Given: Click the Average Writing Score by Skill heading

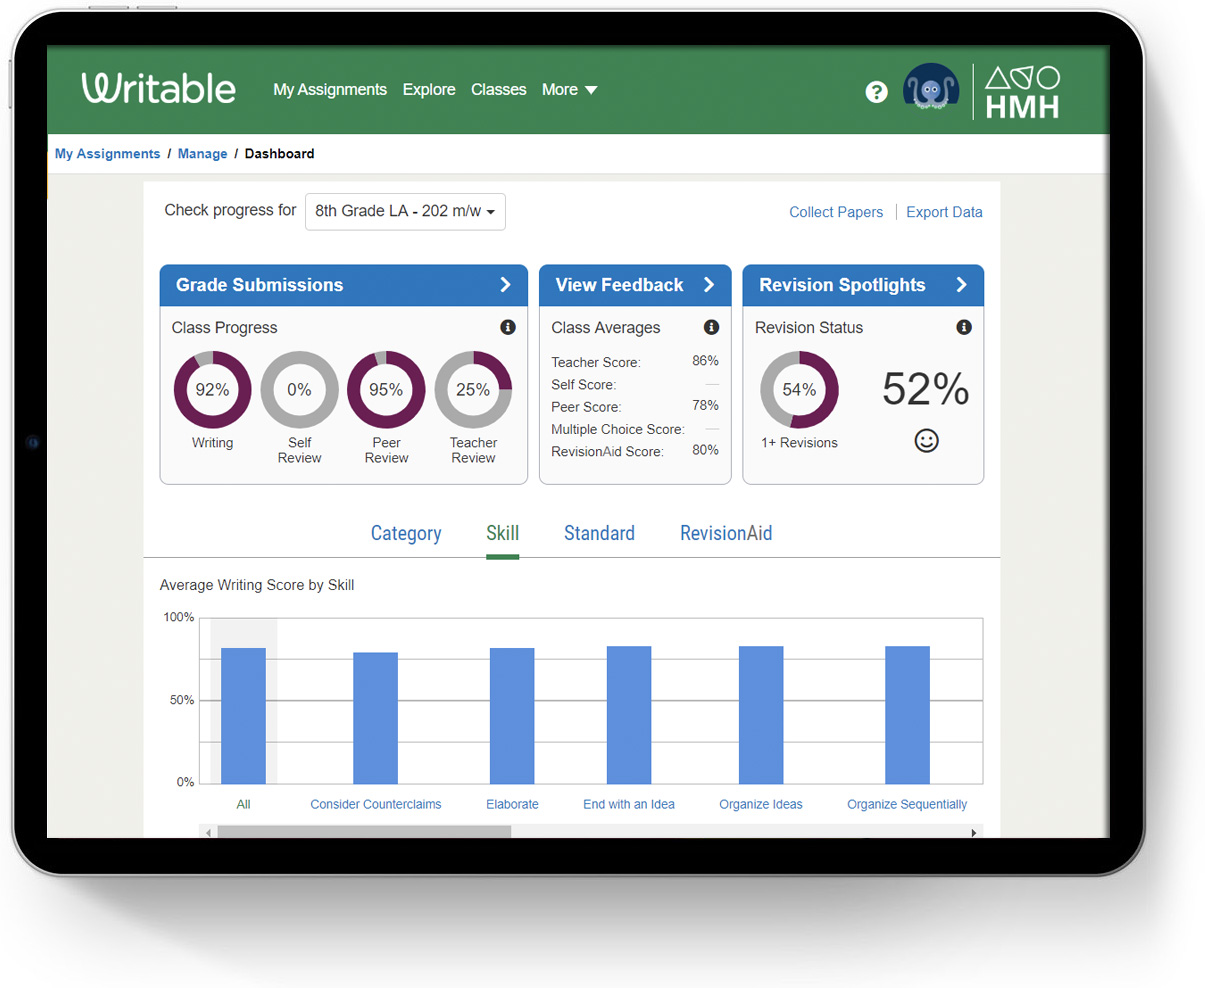Looking at the screenshot, I should 257,585.
